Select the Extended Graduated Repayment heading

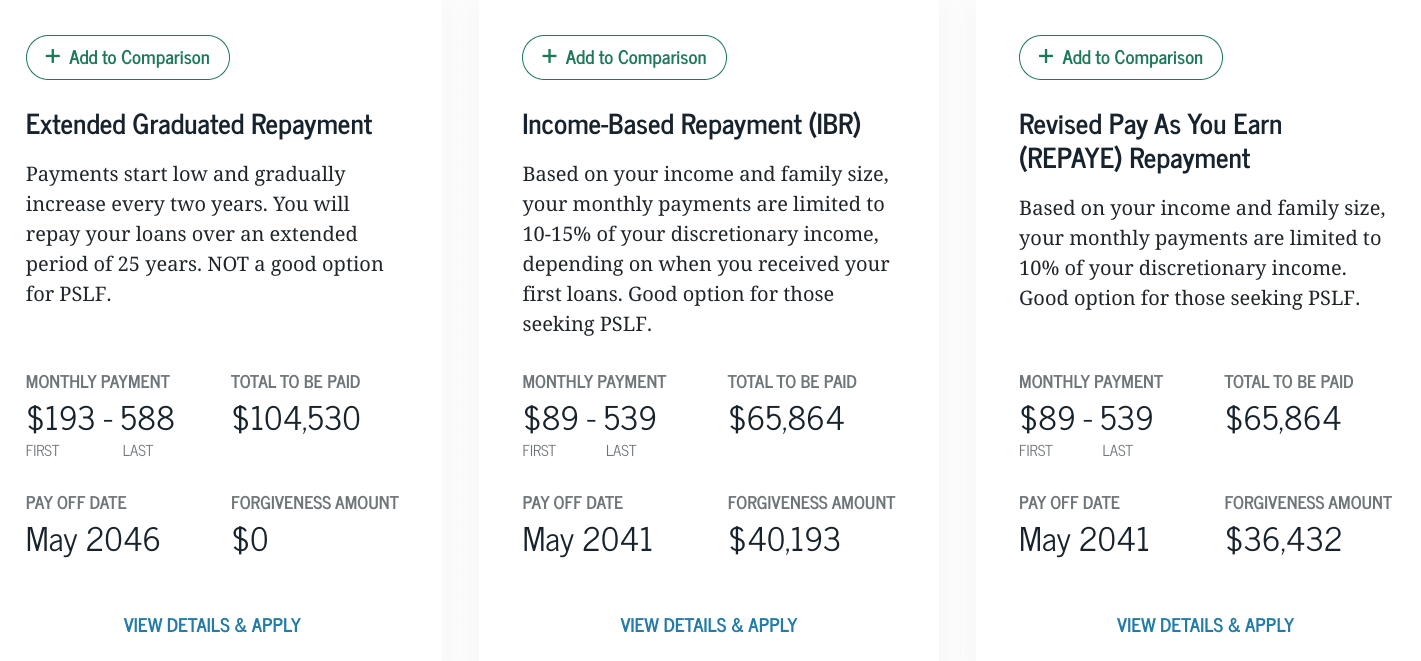tap(198, 124)
